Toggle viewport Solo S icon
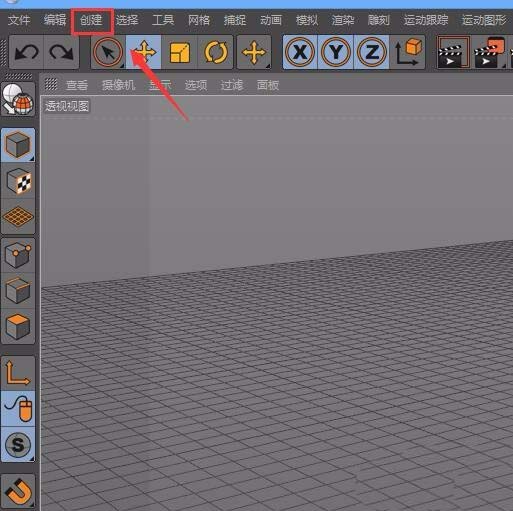 pyautogui.click(x=18, y=445)
